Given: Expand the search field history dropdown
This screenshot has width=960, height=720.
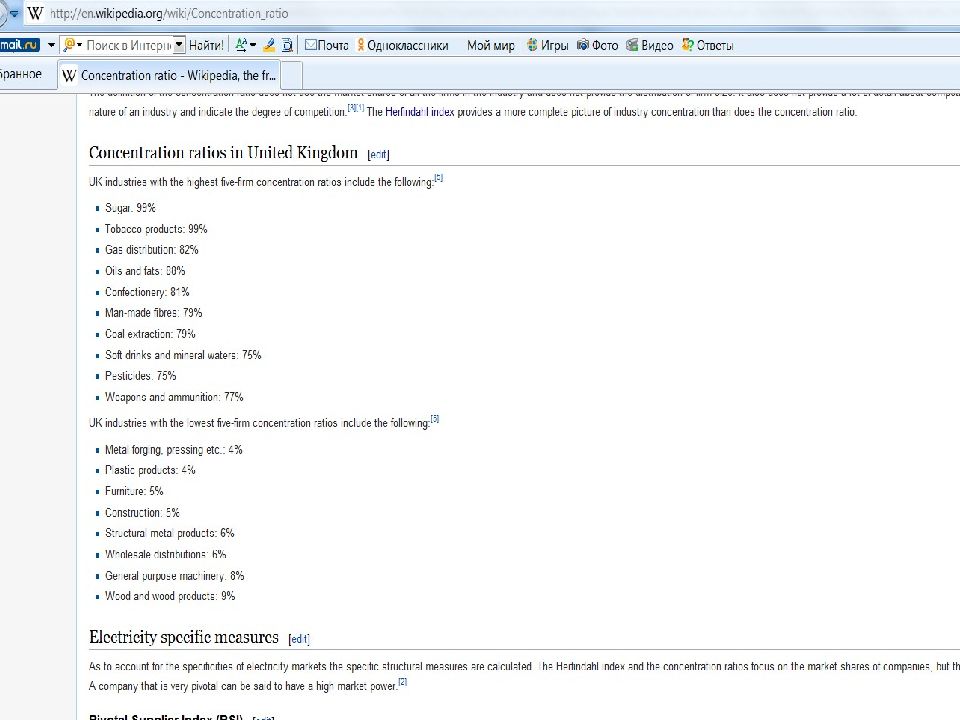Looking at the screenshot, I should [179, 45].
